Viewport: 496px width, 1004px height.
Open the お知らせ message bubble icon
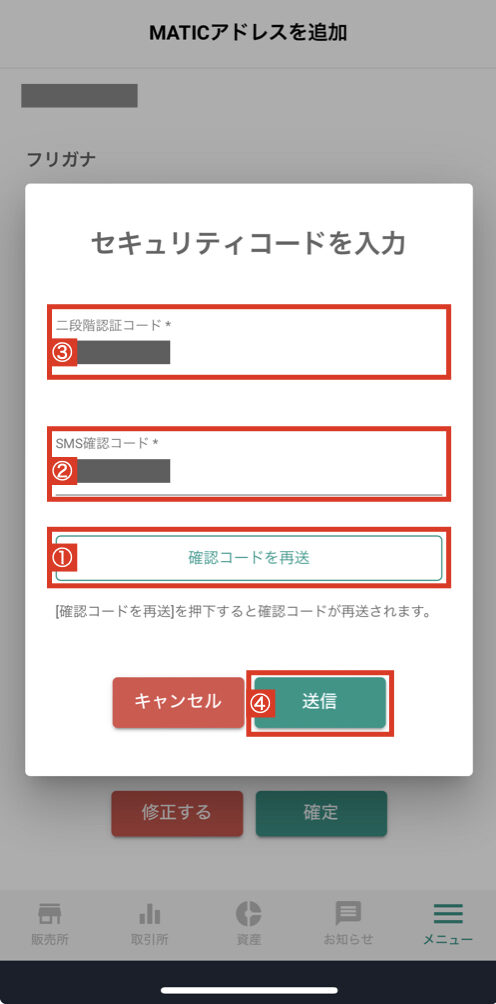(x=348, y=914)
